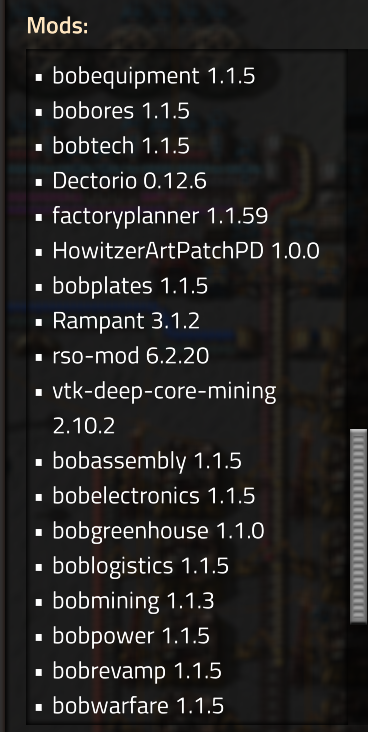368x732 pixels.
Task: Click the Mods: section heading
Action: coord(57,25)
